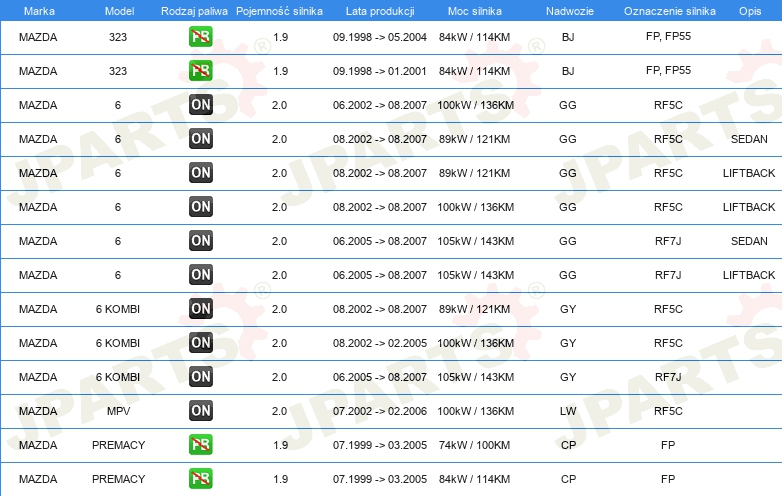Click GY in the 6 KOMBI 89kW / 121KM row
Viewport: 782px width, 496px height.
(x=568, y=309)
